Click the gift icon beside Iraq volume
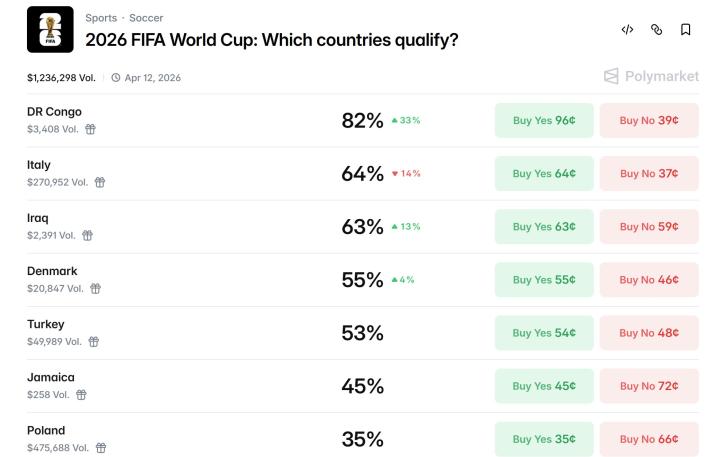 pos(87,235)
